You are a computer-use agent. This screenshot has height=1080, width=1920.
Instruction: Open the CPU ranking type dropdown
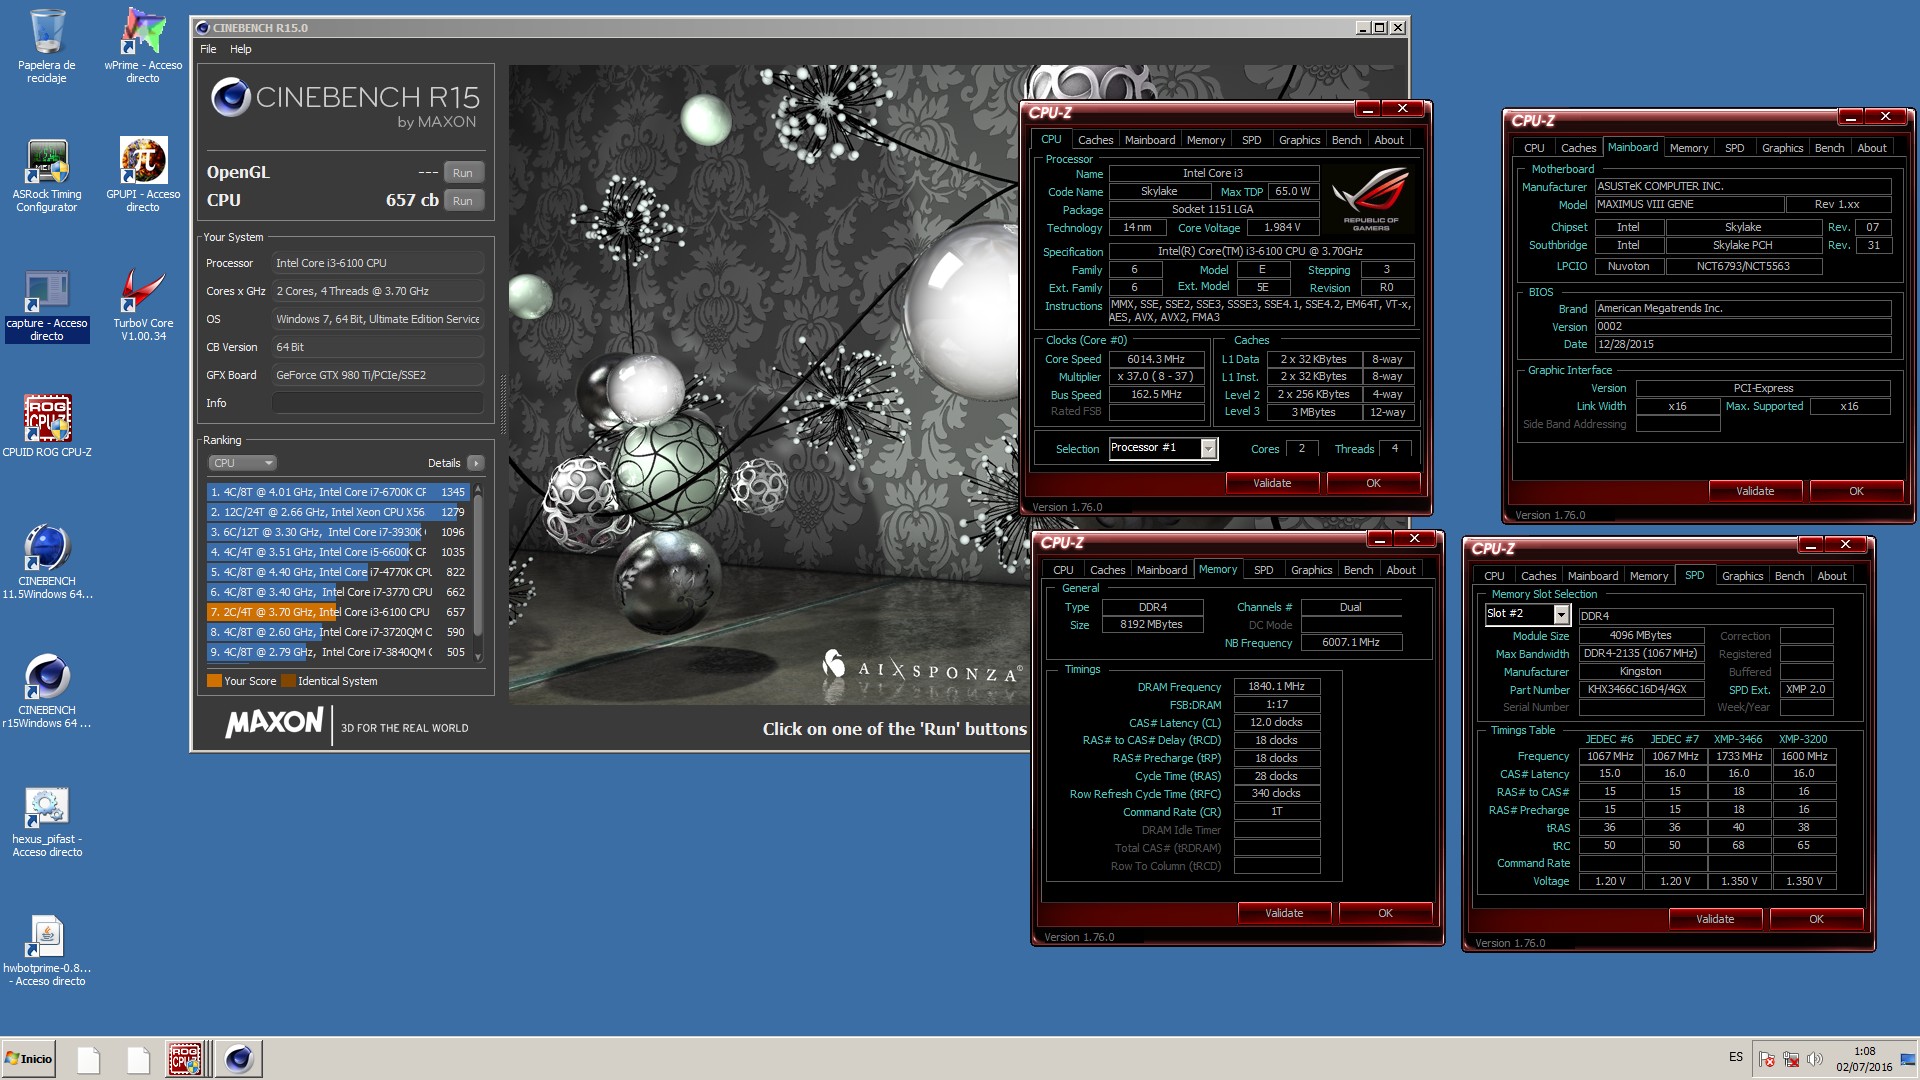(242, 463)
